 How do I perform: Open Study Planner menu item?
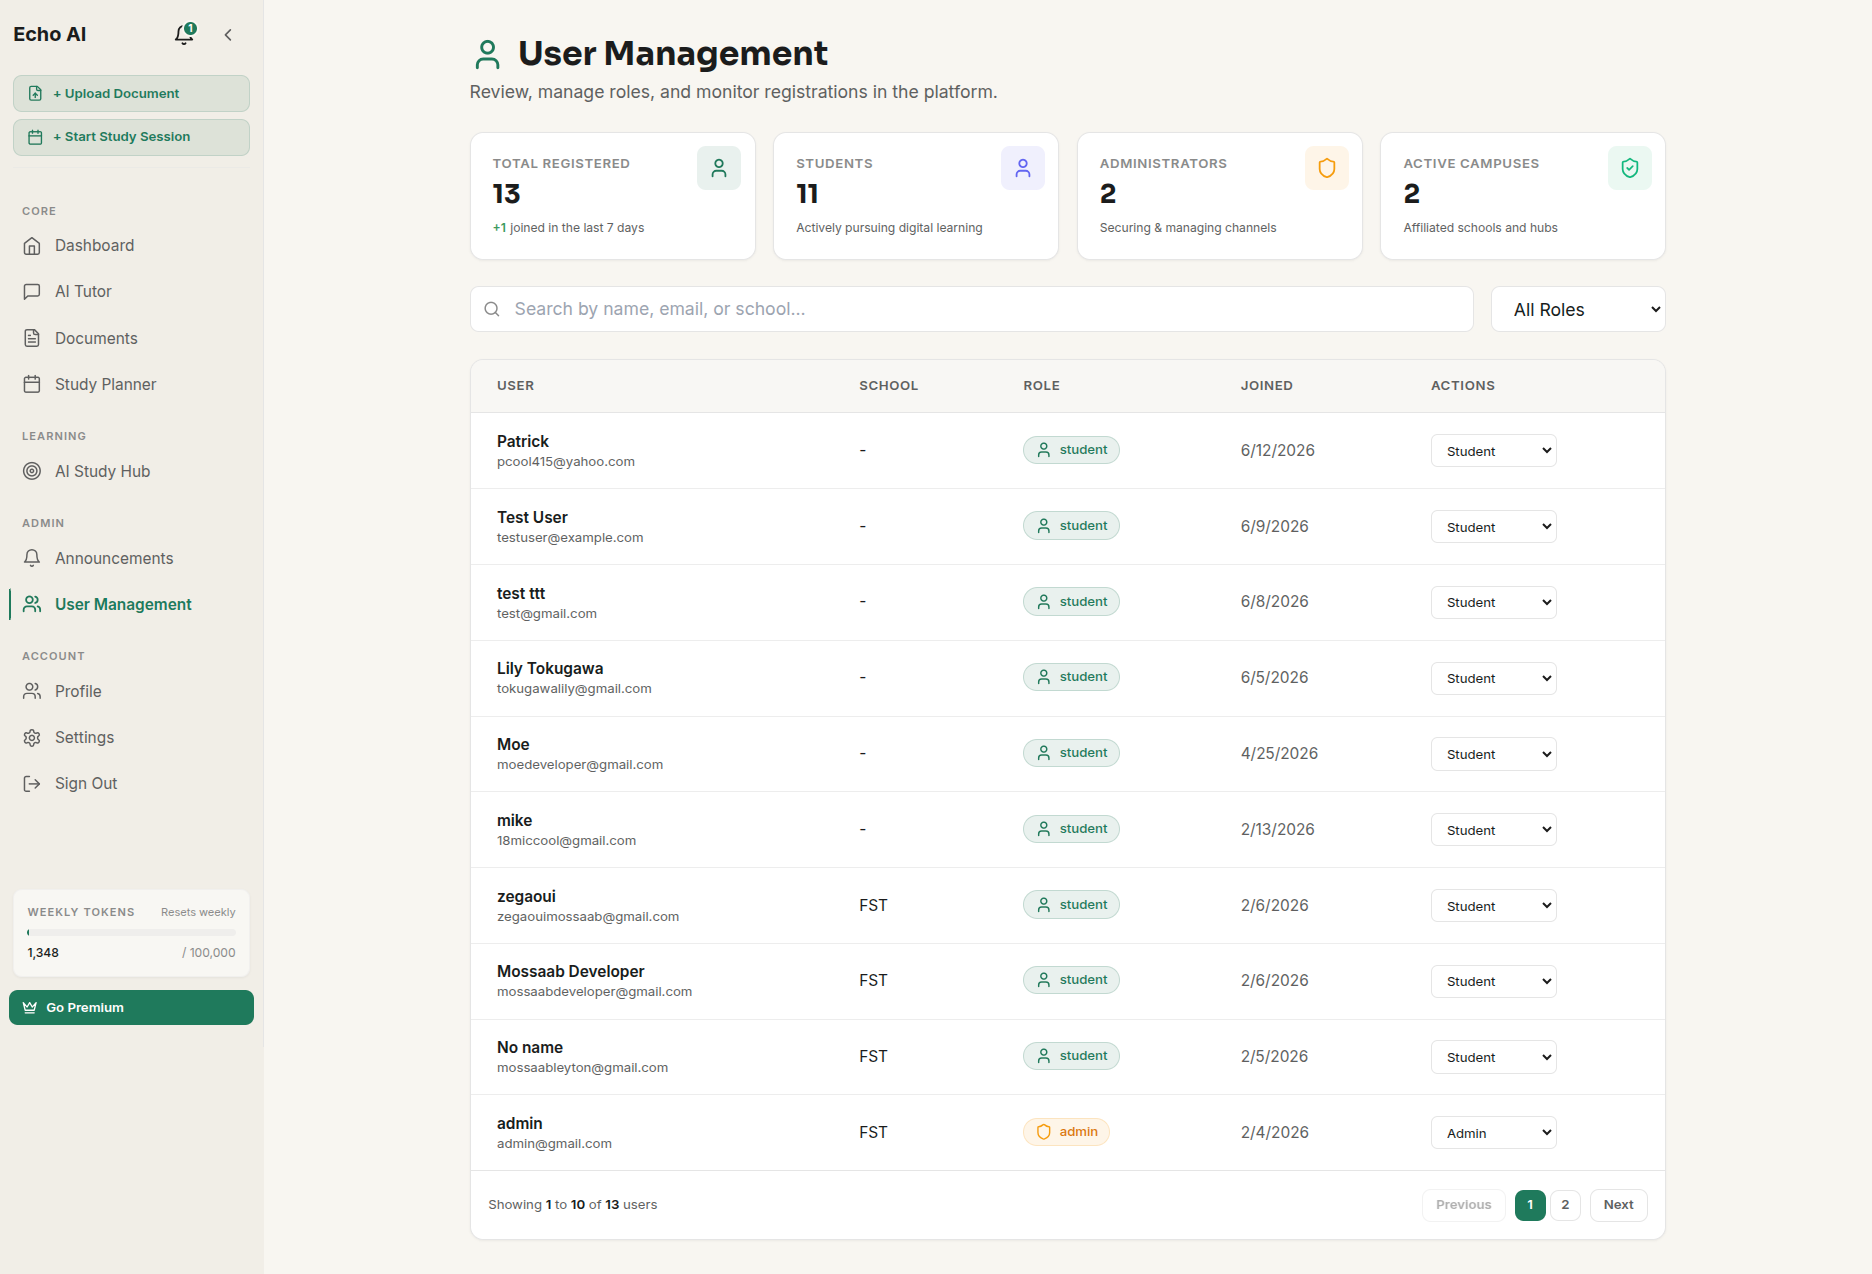tap(131, 384)
